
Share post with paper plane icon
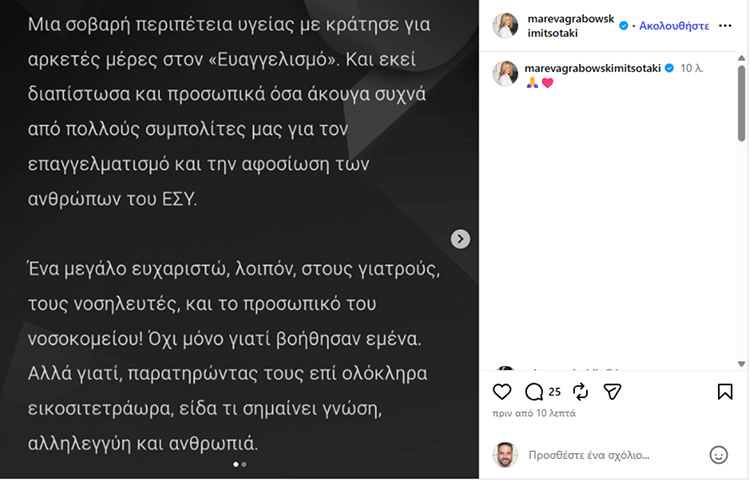point(613,391)
